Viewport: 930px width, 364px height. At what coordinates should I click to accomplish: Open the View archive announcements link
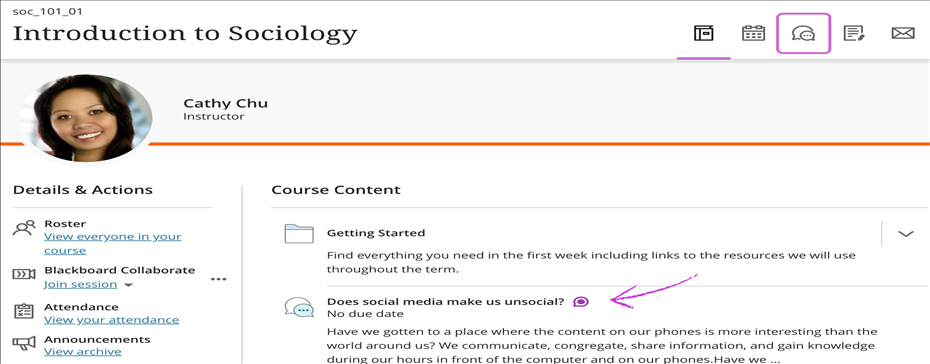pyautogui.click(x=82, y=352)
